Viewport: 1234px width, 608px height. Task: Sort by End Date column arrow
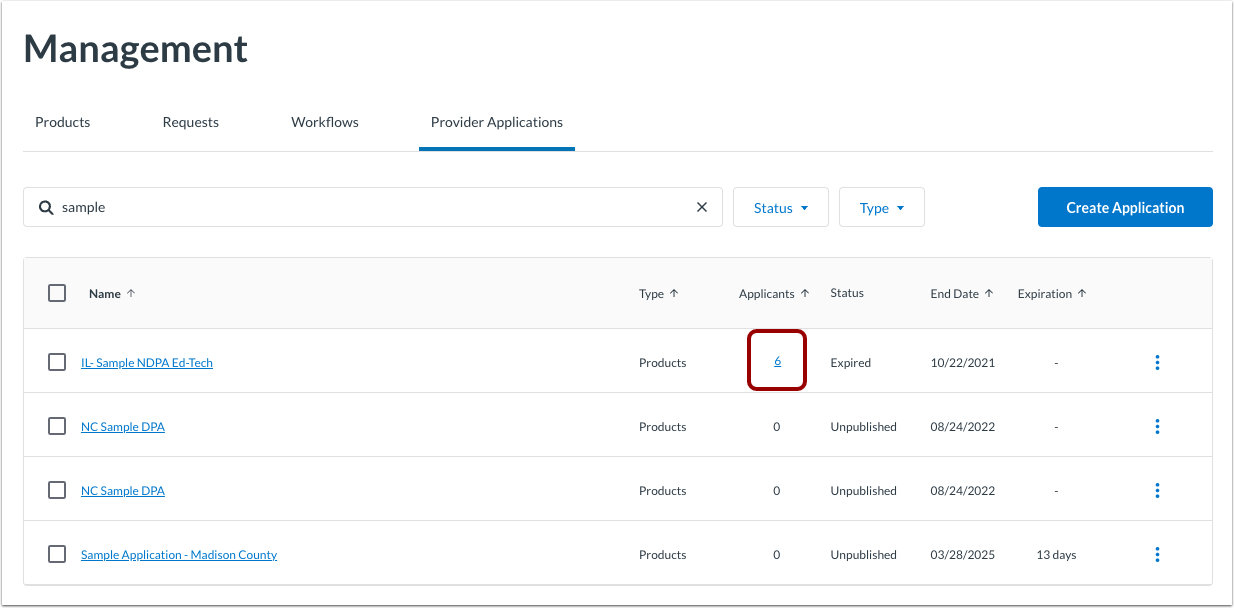tap(988, 293)
